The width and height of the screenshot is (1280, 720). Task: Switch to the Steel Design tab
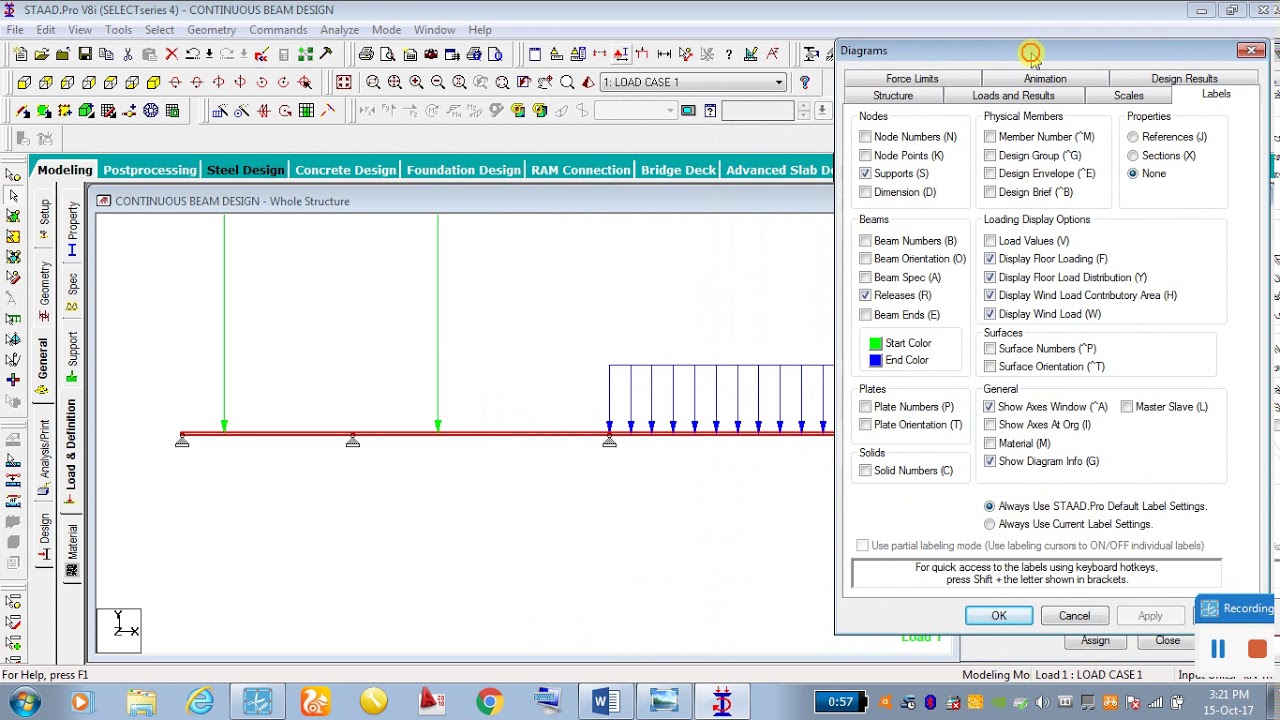point(246,170)
